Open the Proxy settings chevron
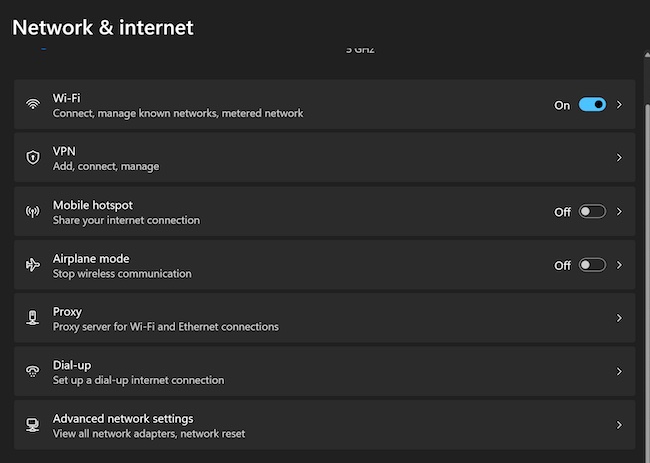 [620, 318]
